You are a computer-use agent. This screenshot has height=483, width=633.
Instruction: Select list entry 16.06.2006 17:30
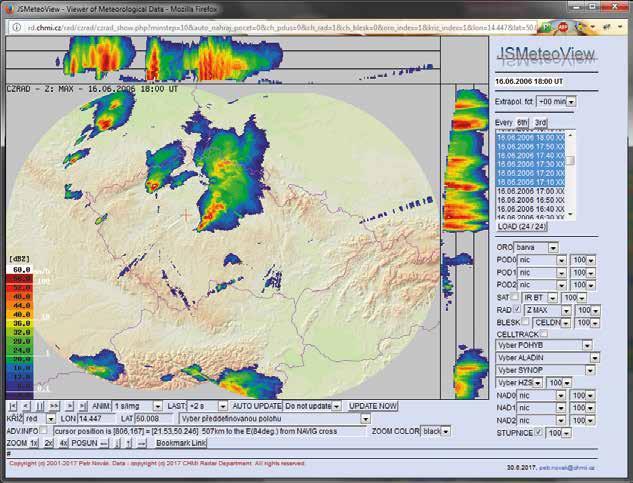(x=530, y=164)
